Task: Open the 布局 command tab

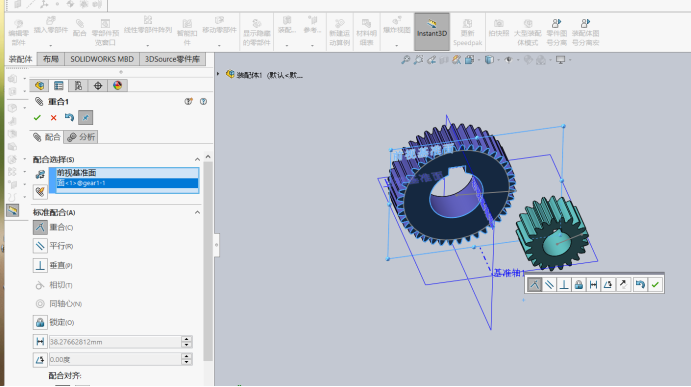Action: [x=51, y=59]
